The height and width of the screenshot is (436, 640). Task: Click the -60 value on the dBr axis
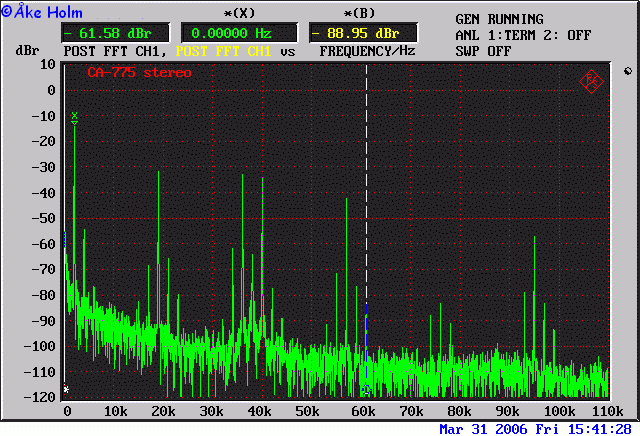point(43,244)
